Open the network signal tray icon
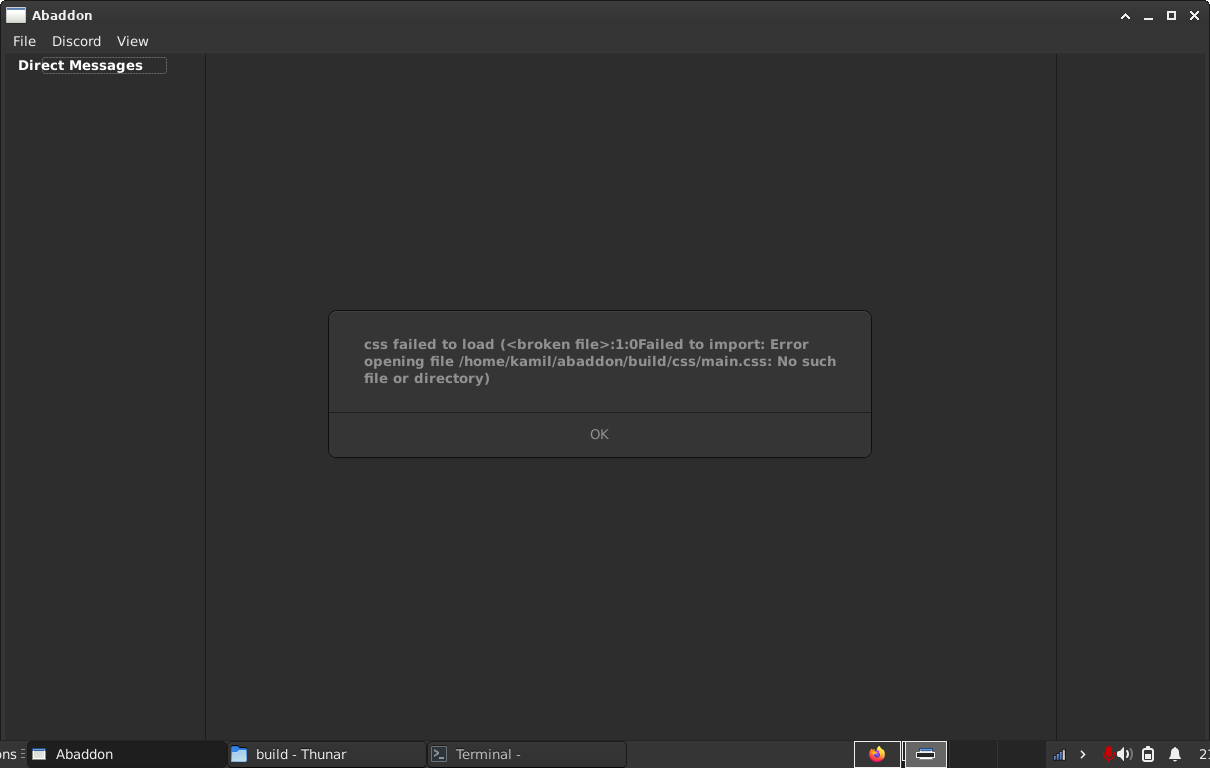 [x=1059, y=754]
